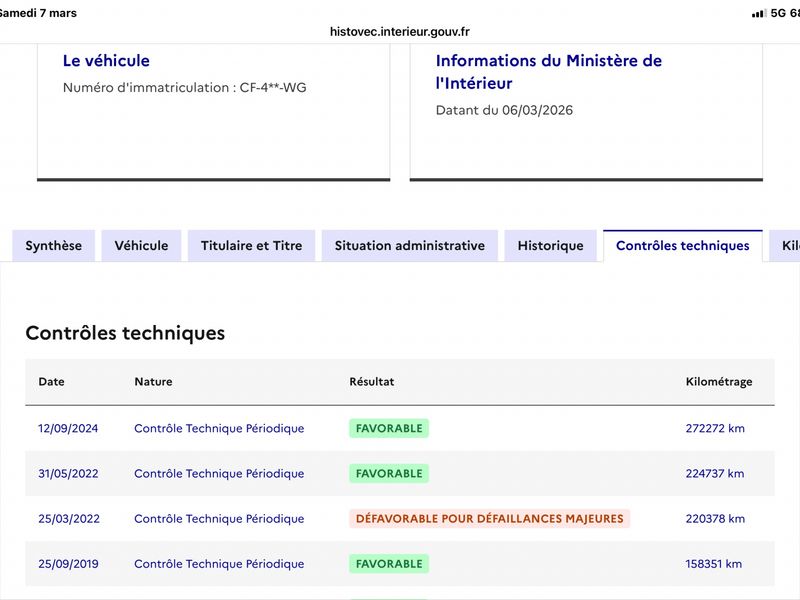800x600 pixels.
Task: Click the Le véhicule card heading
Action: tap(106, 61)
